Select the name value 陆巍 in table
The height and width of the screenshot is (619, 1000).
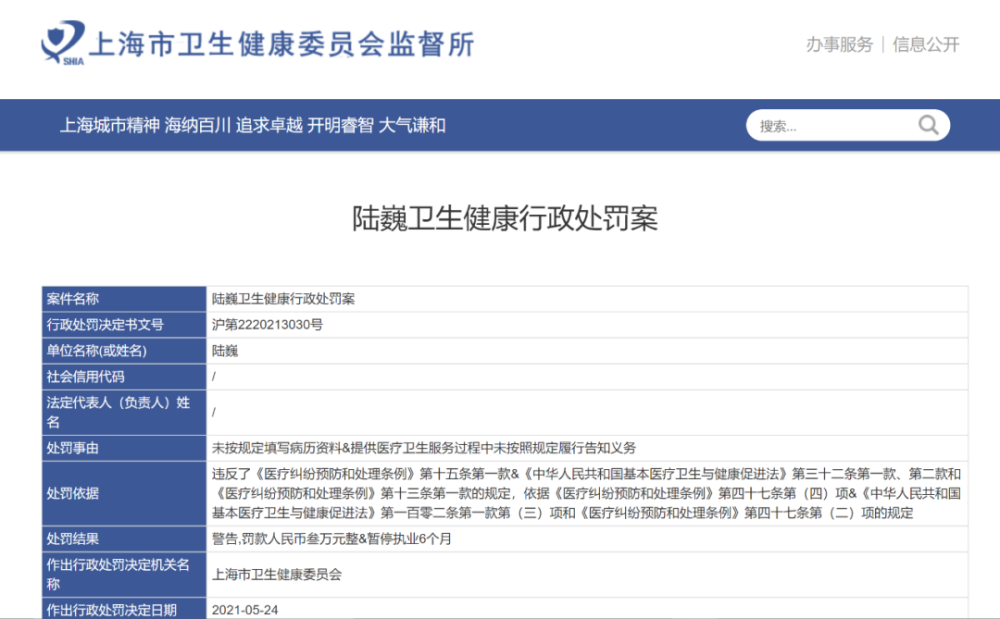tap(225, 351)
